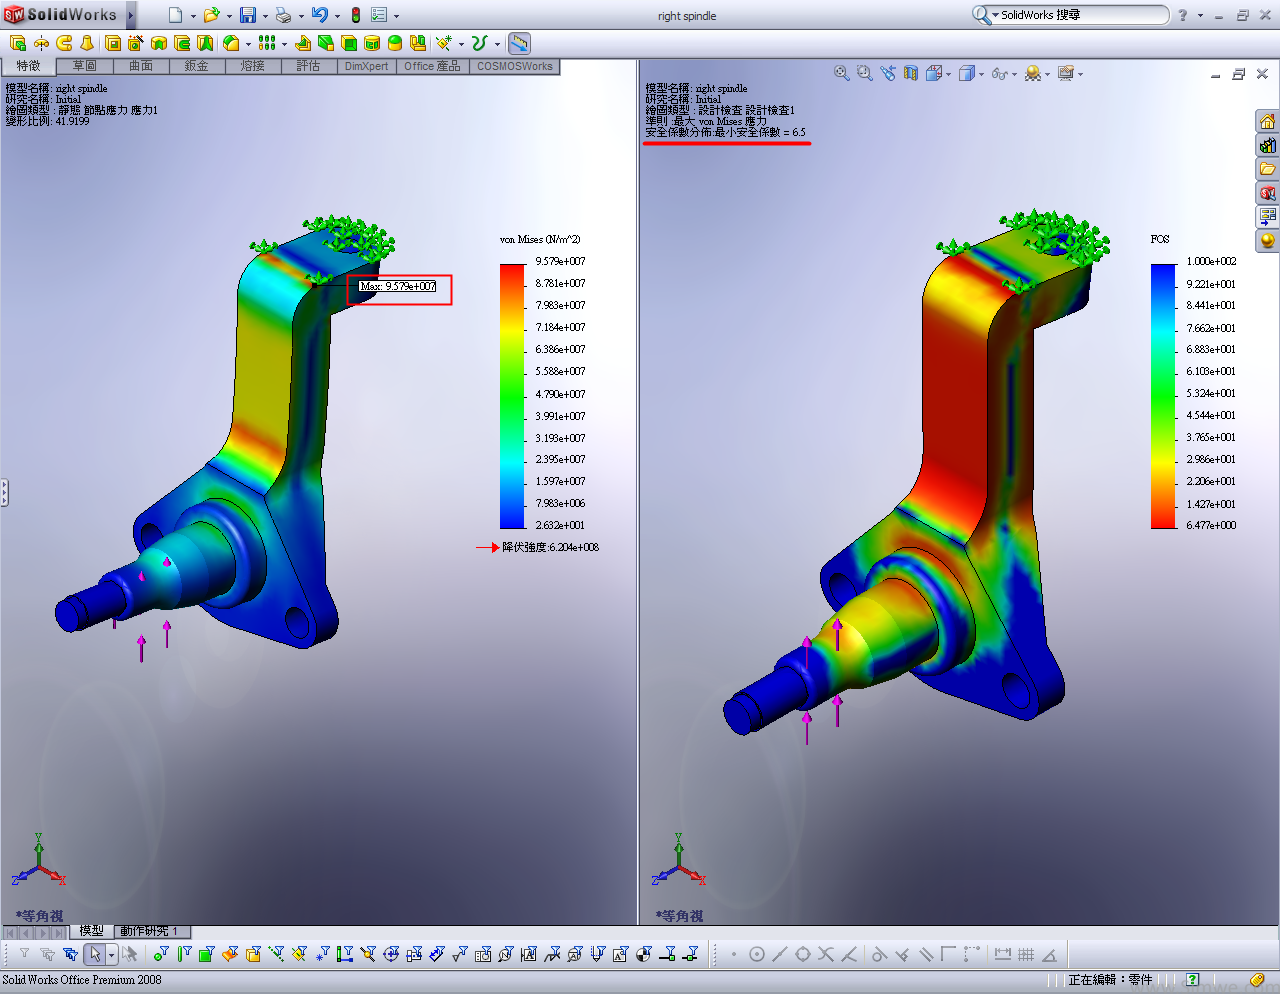1280x994 pixels.
Task: Switch to the DimXpert tab
Action: click(366, 66)
